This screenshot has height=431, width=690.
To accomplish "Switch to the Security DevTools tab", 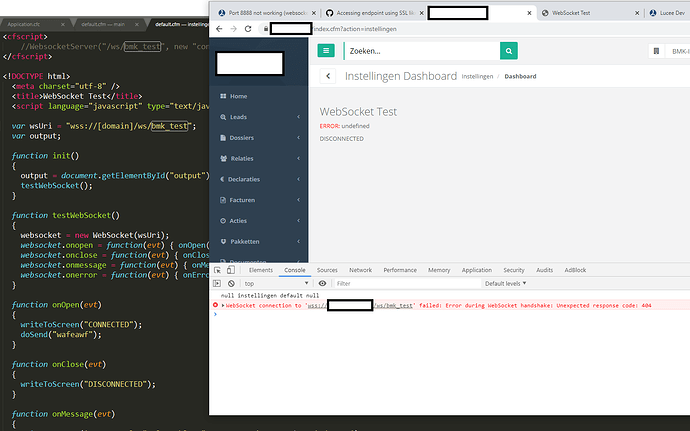I will (514, 270).
